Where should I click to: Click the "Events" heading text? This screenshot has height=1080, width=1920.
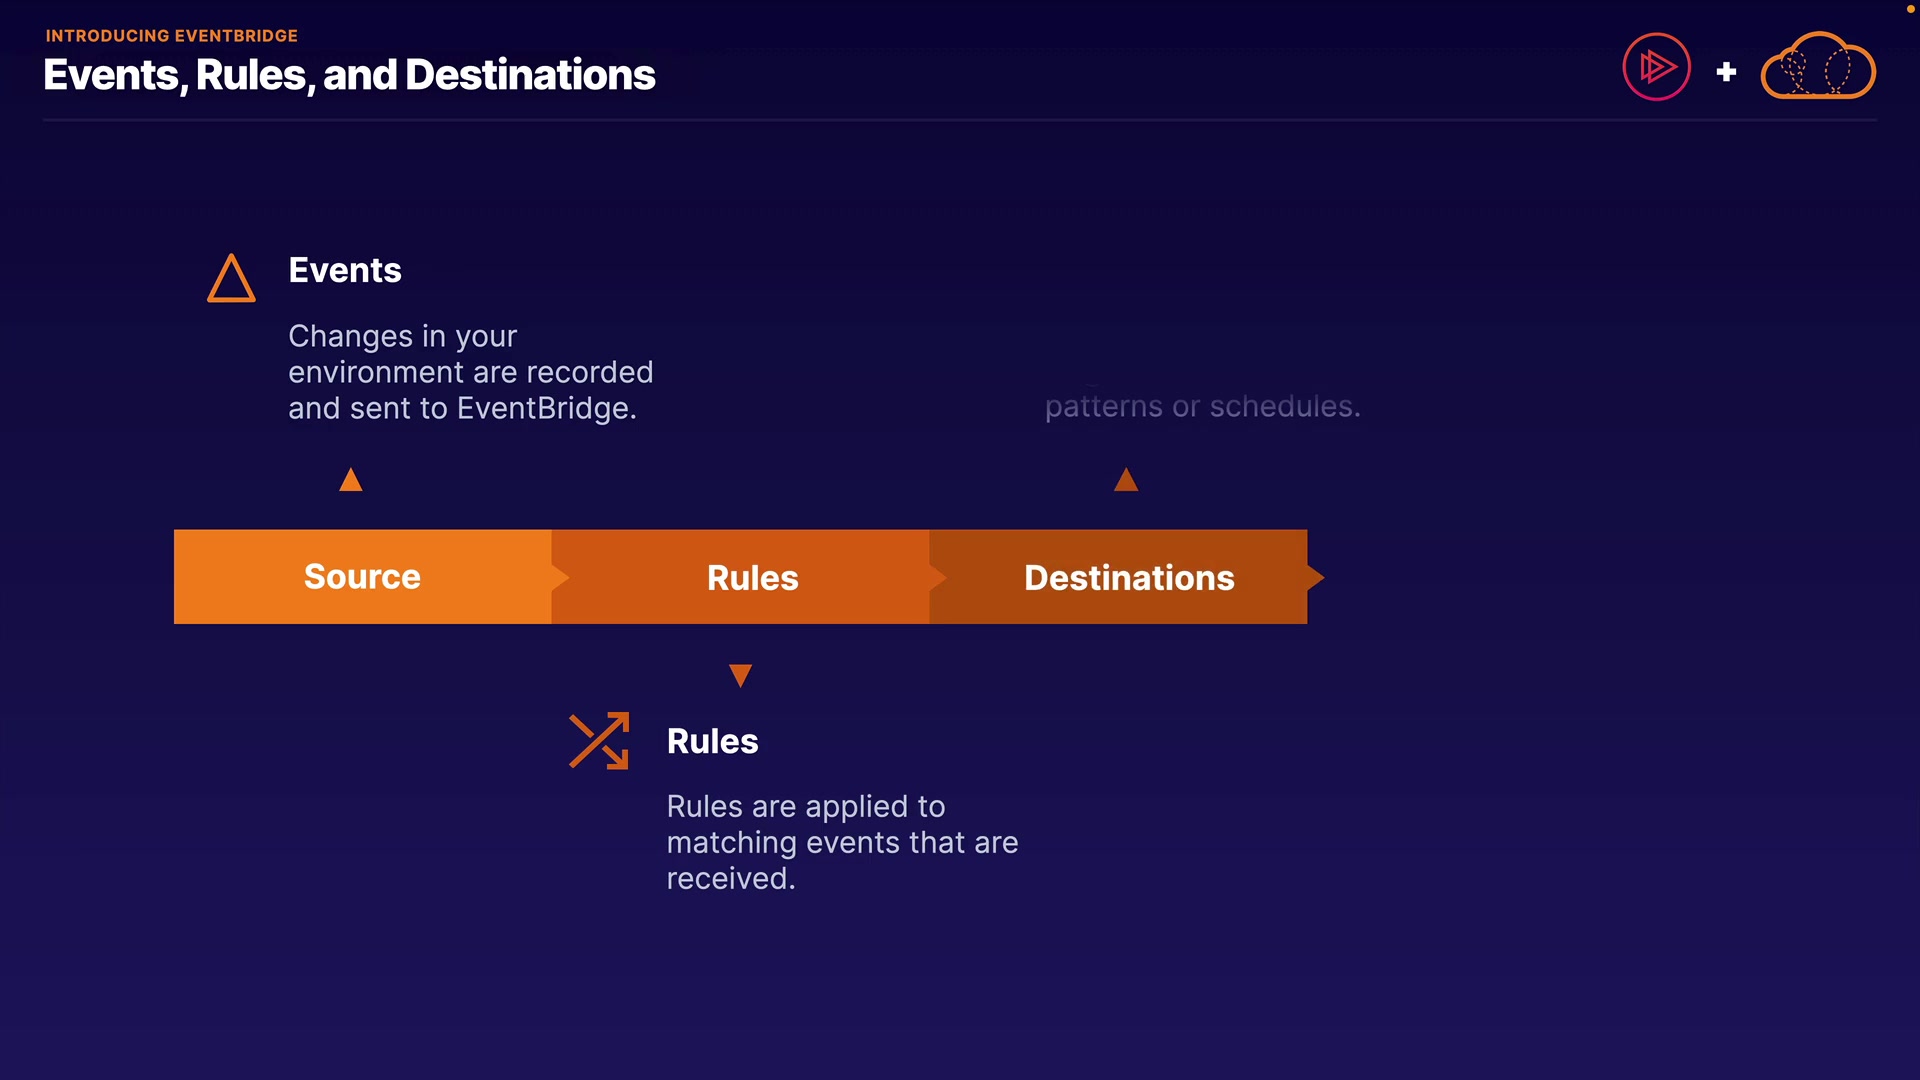(345, 270)
